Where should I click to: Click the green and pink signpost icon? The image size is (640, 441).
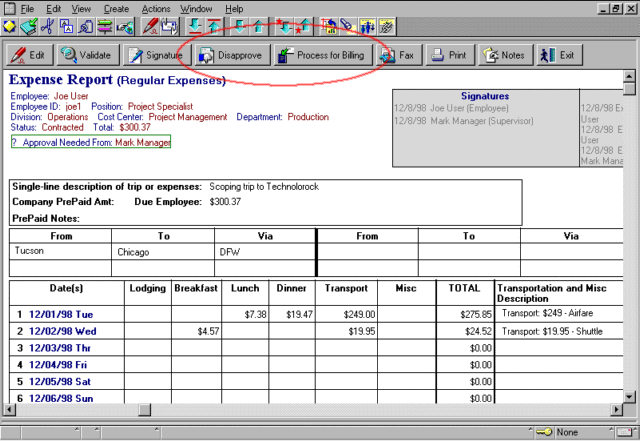point(105,27)
